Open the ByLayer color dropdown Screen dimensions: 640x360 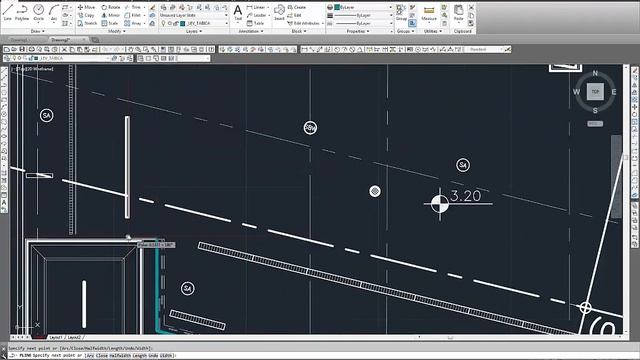[364, 7]
